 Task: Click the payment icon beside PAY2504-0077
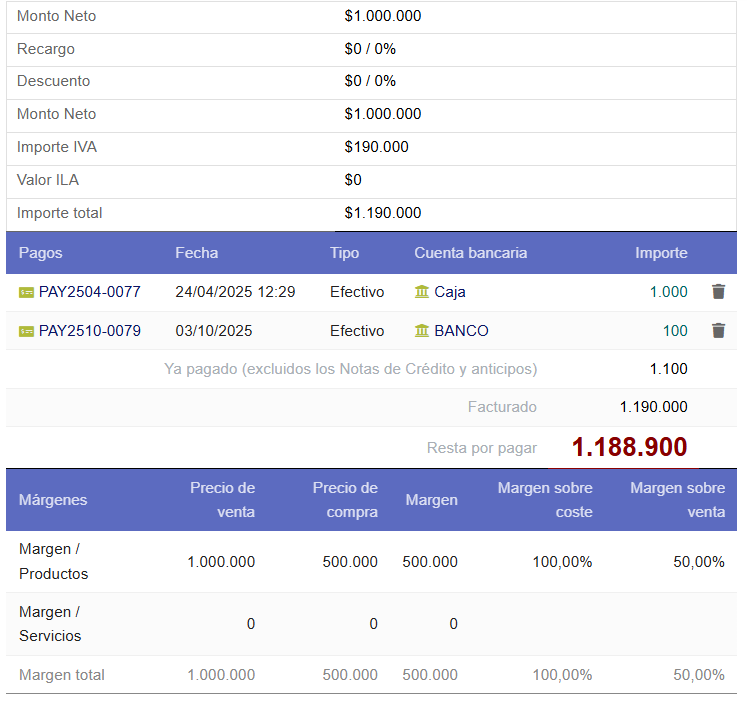point(26,292)
